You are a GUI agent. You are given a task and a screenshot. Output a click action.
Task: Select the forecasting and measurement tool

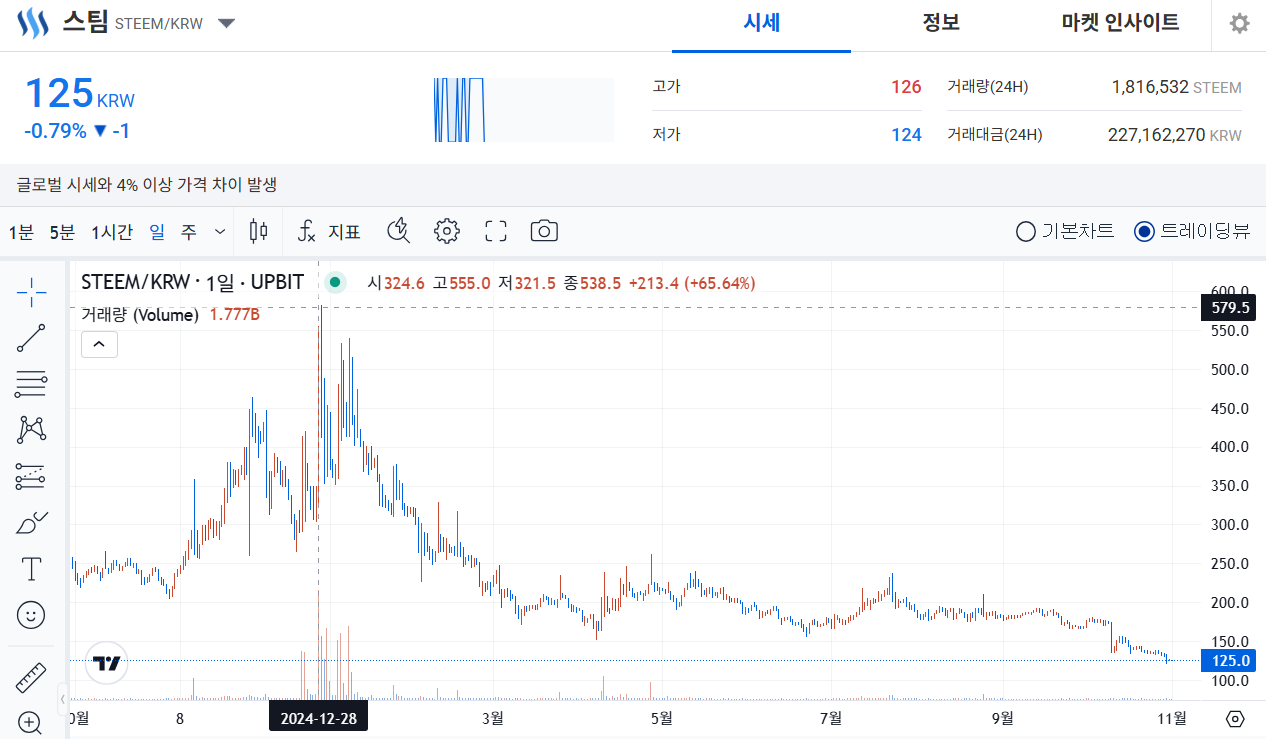coord(31,477)
